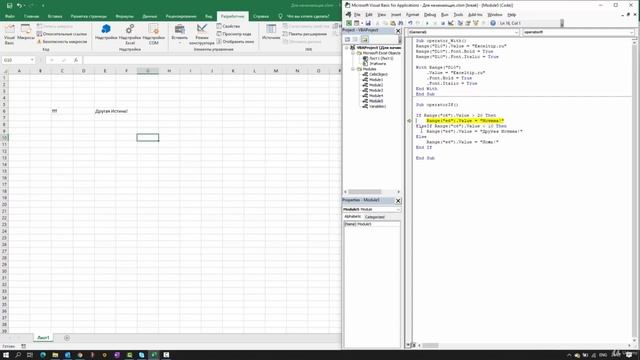
Task: Click Reset stop icon in VBA toolbar
Action: [x=443, y=23]
